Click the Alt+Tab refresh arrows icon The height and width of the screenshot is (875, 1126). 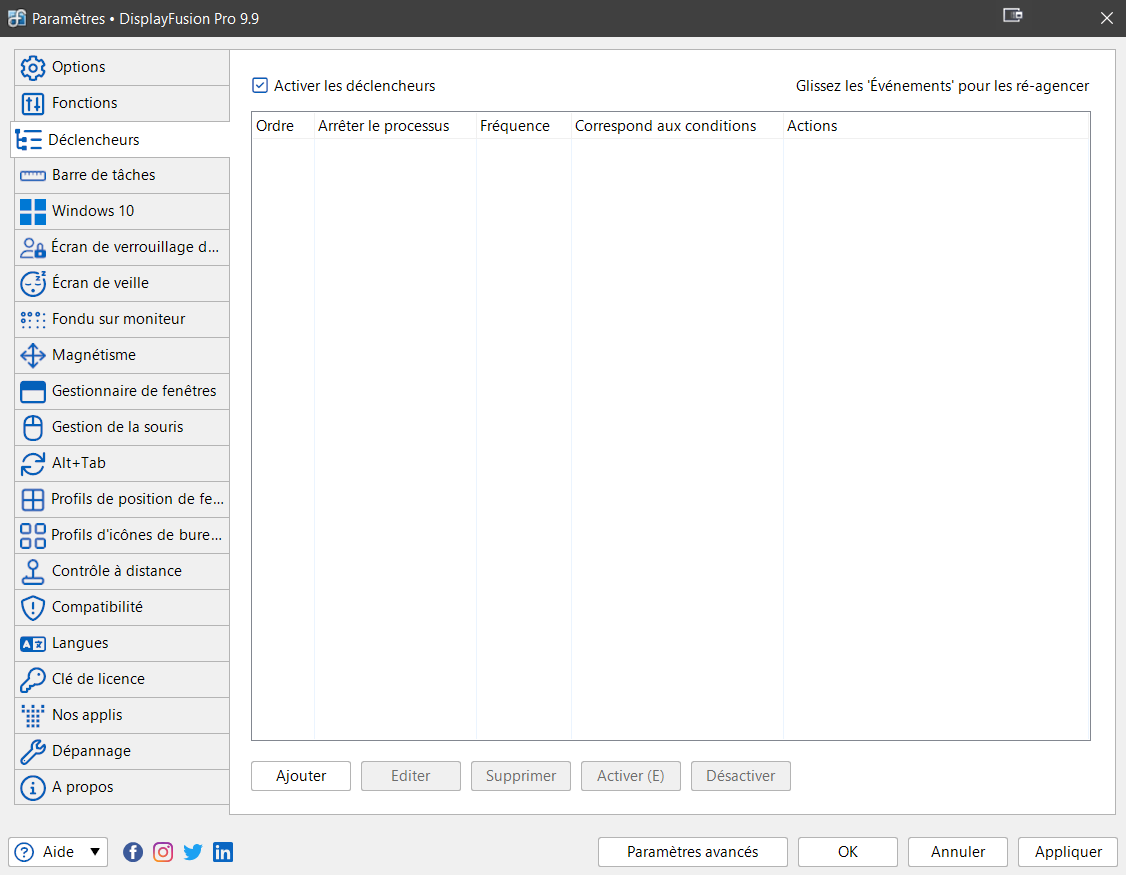[32, 463]
